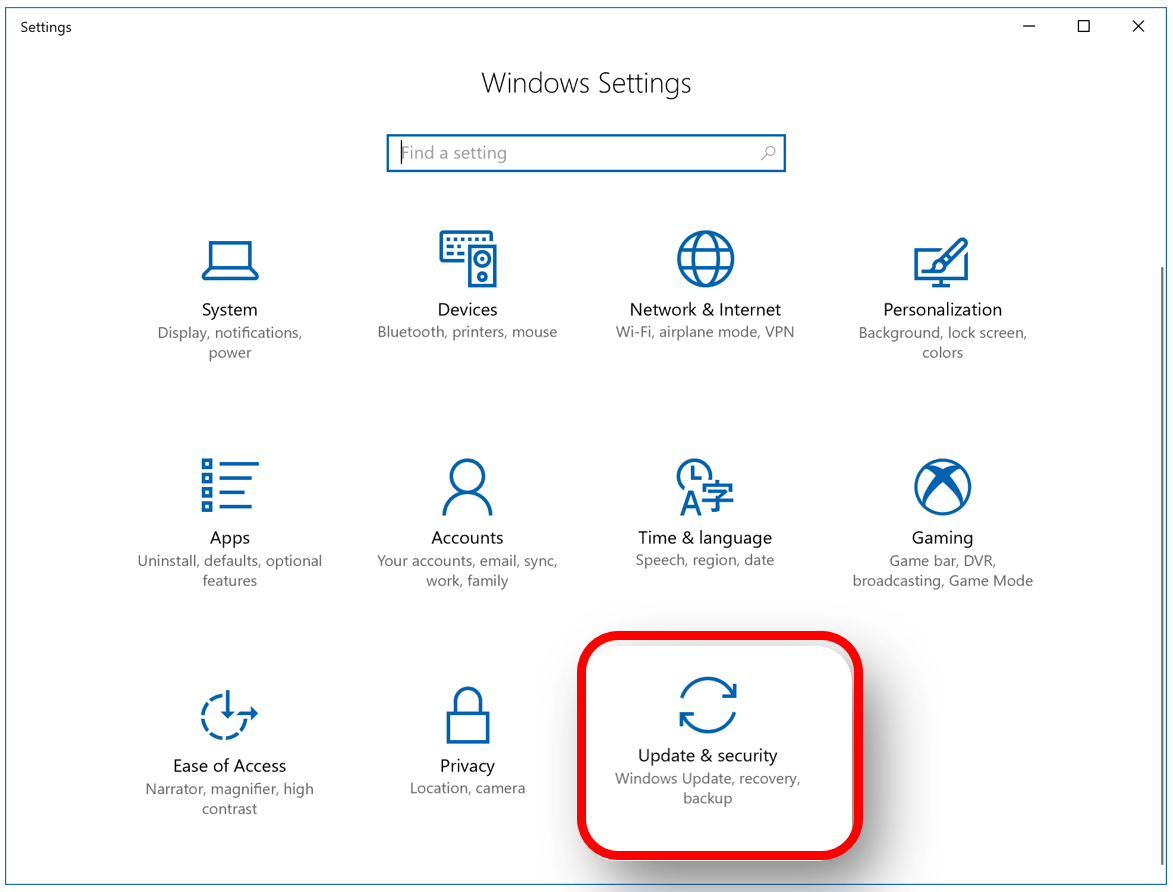The width and height of the screenshot is (1173, 892).
Task: Open the Gaming Xbox icon
Action: point(941,486)
